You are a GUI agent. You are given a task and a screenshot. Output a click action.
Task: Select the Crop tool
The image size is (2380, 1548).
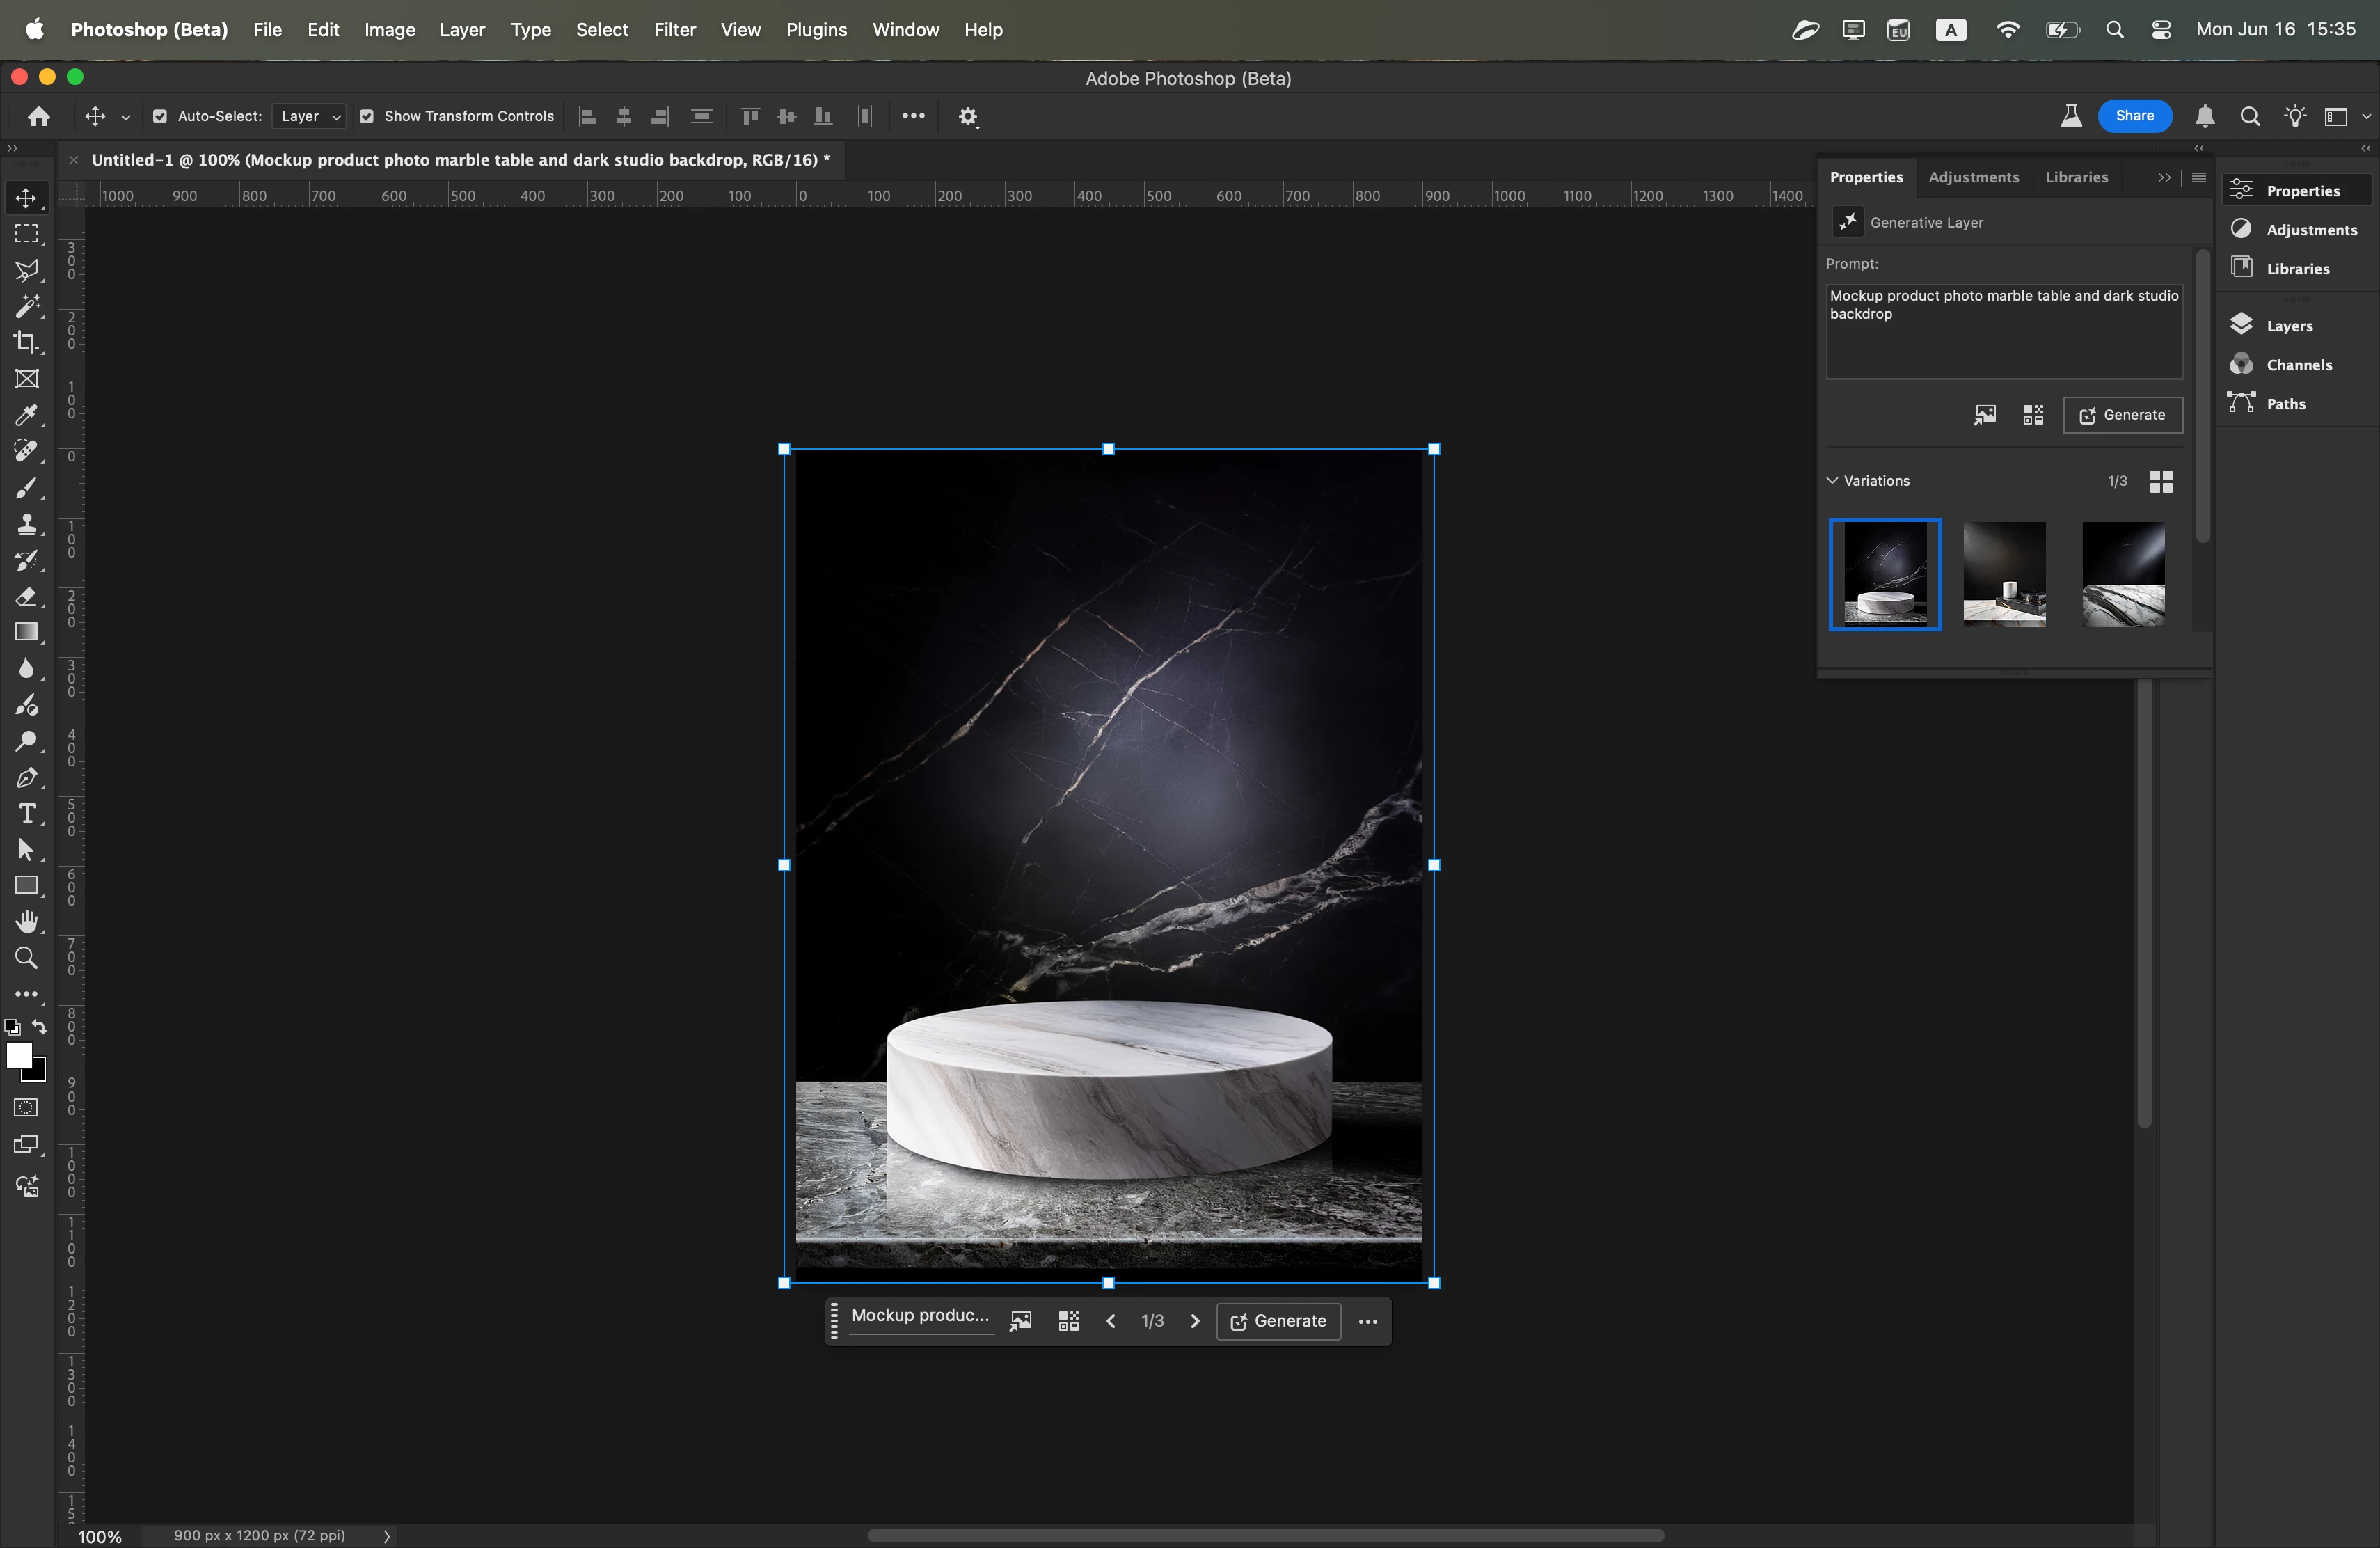tap(26, 343)
